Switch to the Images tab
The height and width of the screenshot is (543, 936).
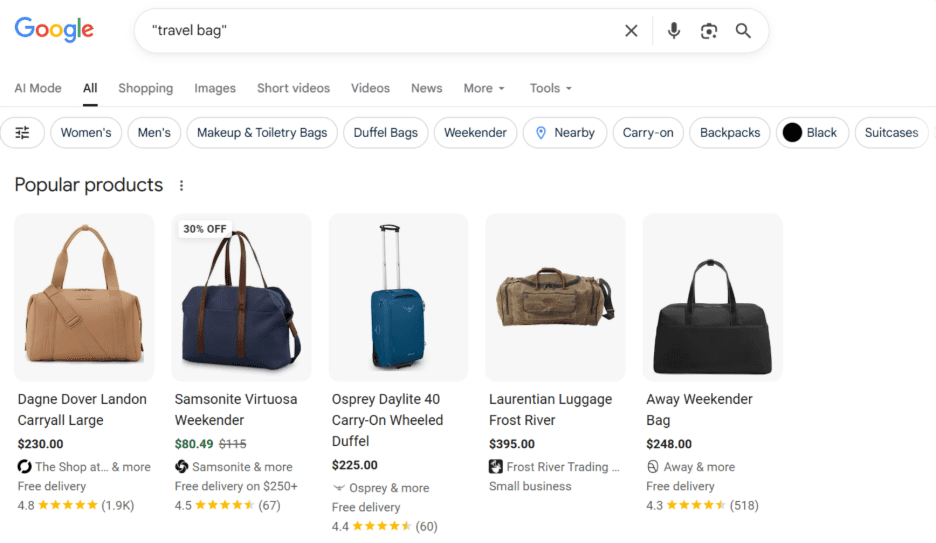point(215,88)
